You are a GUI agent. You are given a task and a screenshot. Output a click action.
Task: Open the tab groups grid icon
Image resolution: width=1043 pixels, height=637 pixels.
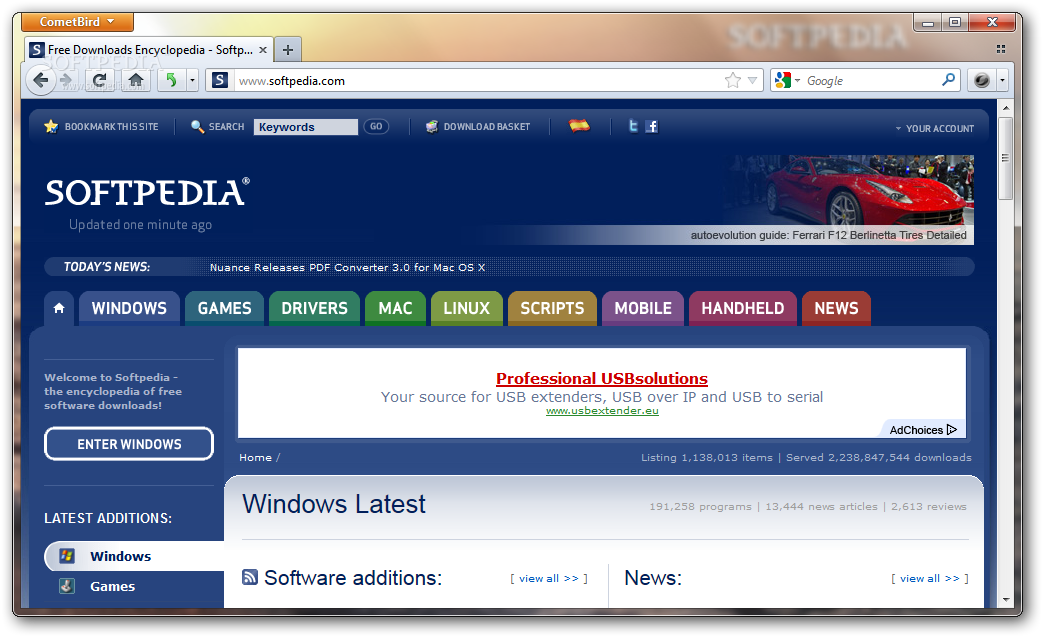point(1000,49)
